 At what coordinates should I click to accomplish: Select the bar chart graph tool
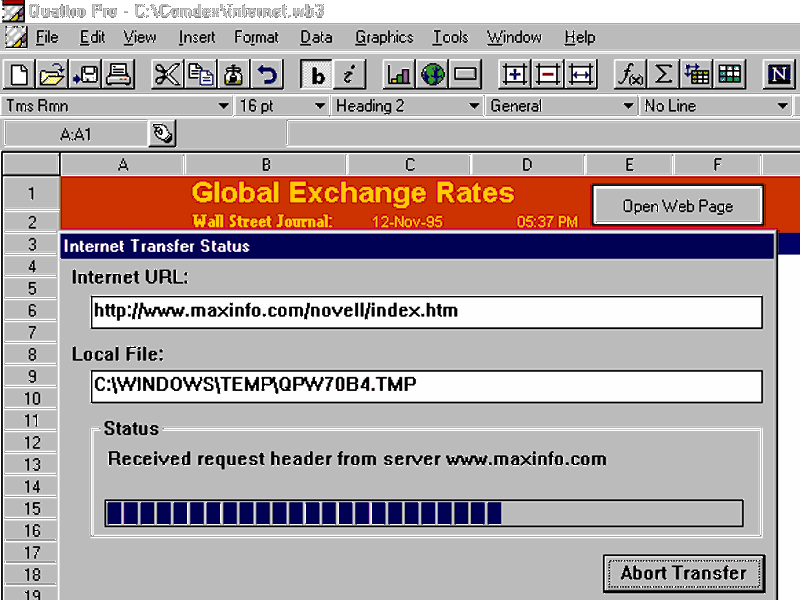(398, 75)
